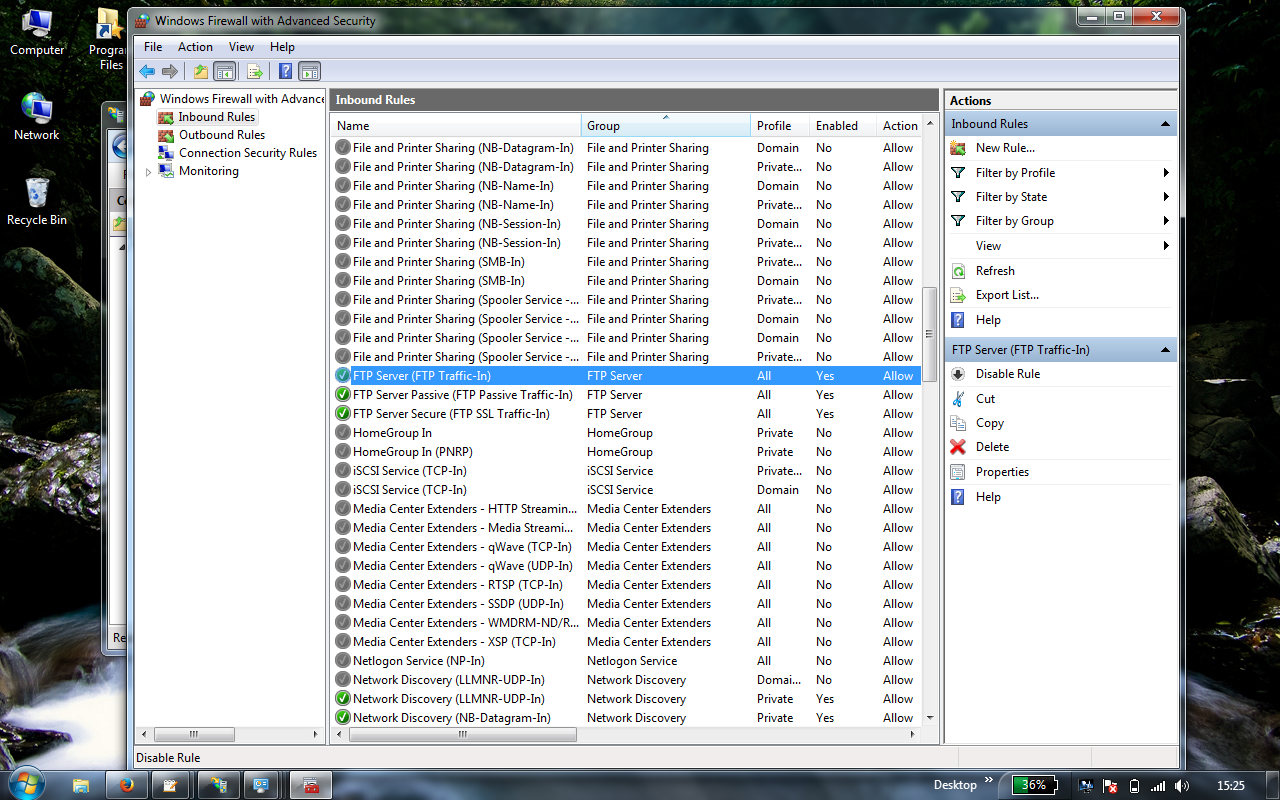Click the horizontal scrollbar of rules list
Image resolution: width=1280 pixels, height=800 pixels.
(463, 734)
